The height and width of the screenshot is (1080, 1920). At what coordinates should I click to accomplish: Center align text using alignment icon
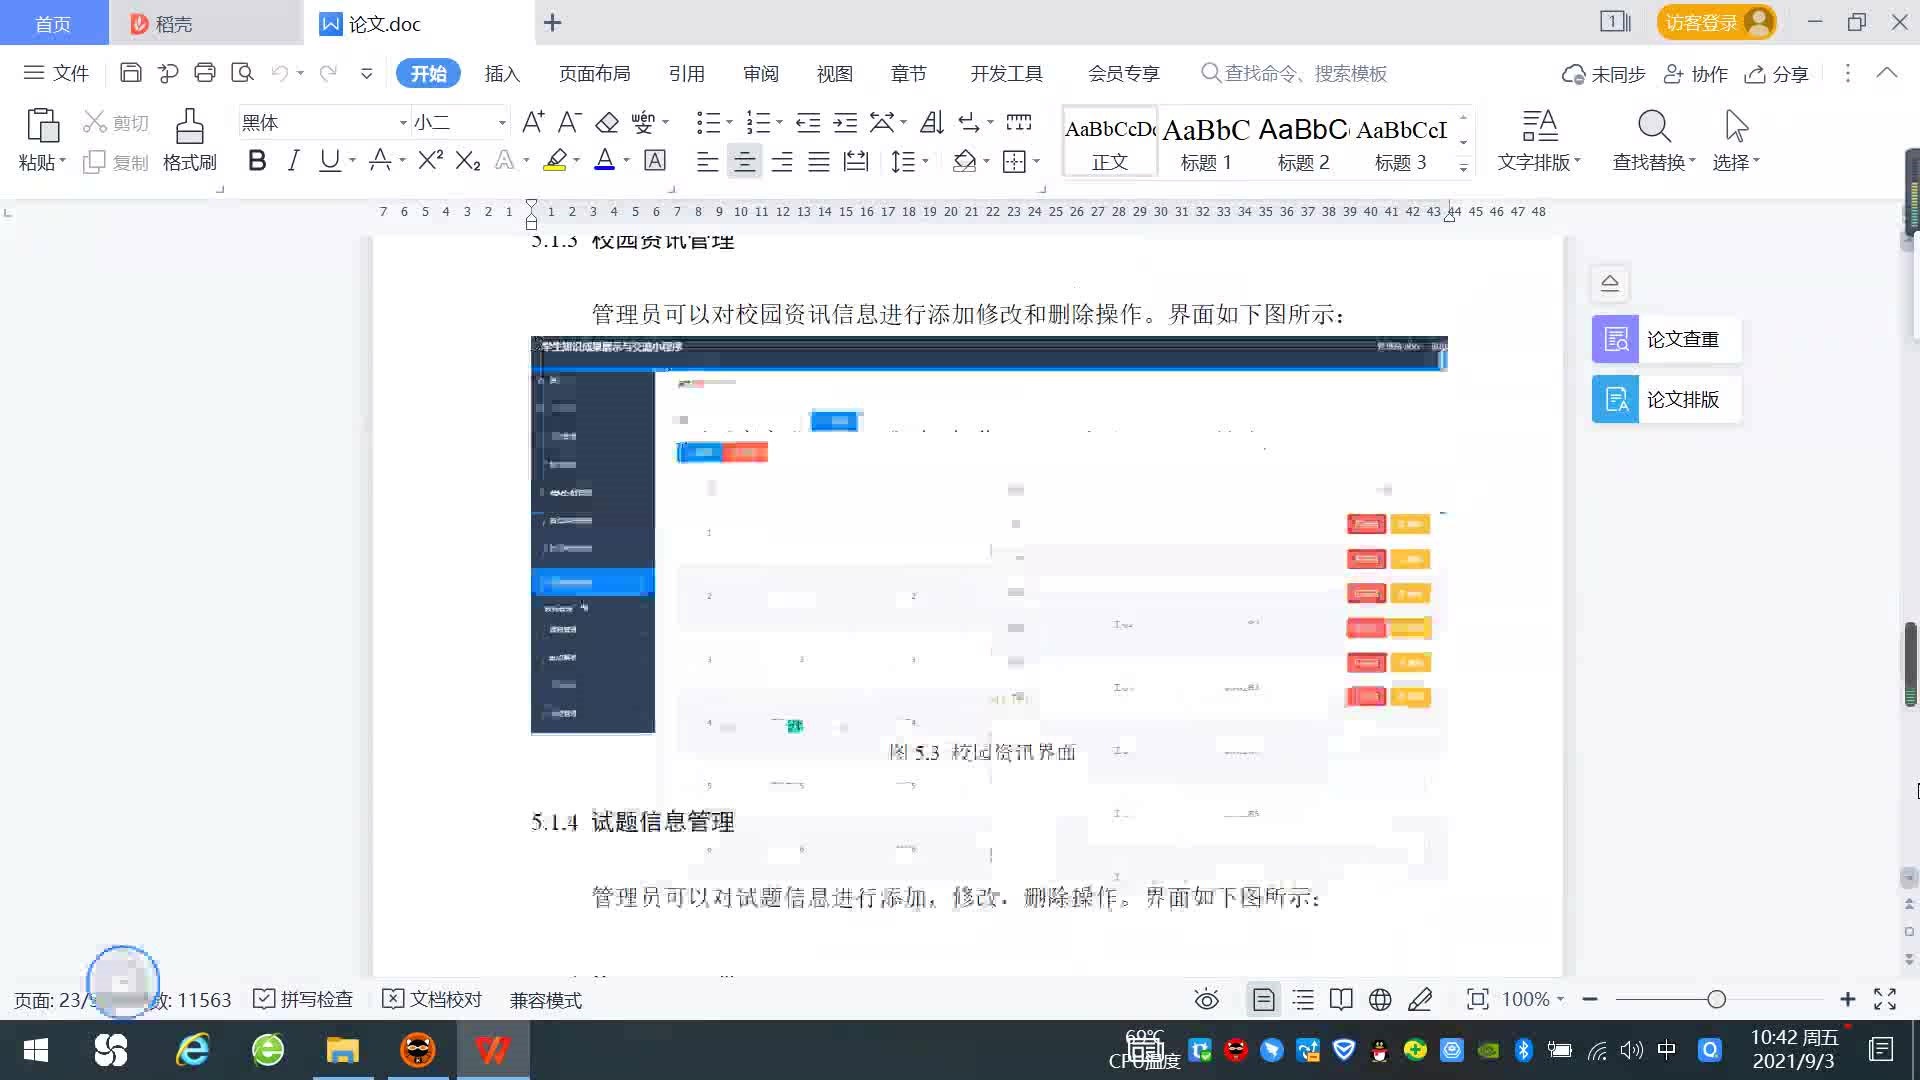tap(744, 161)
